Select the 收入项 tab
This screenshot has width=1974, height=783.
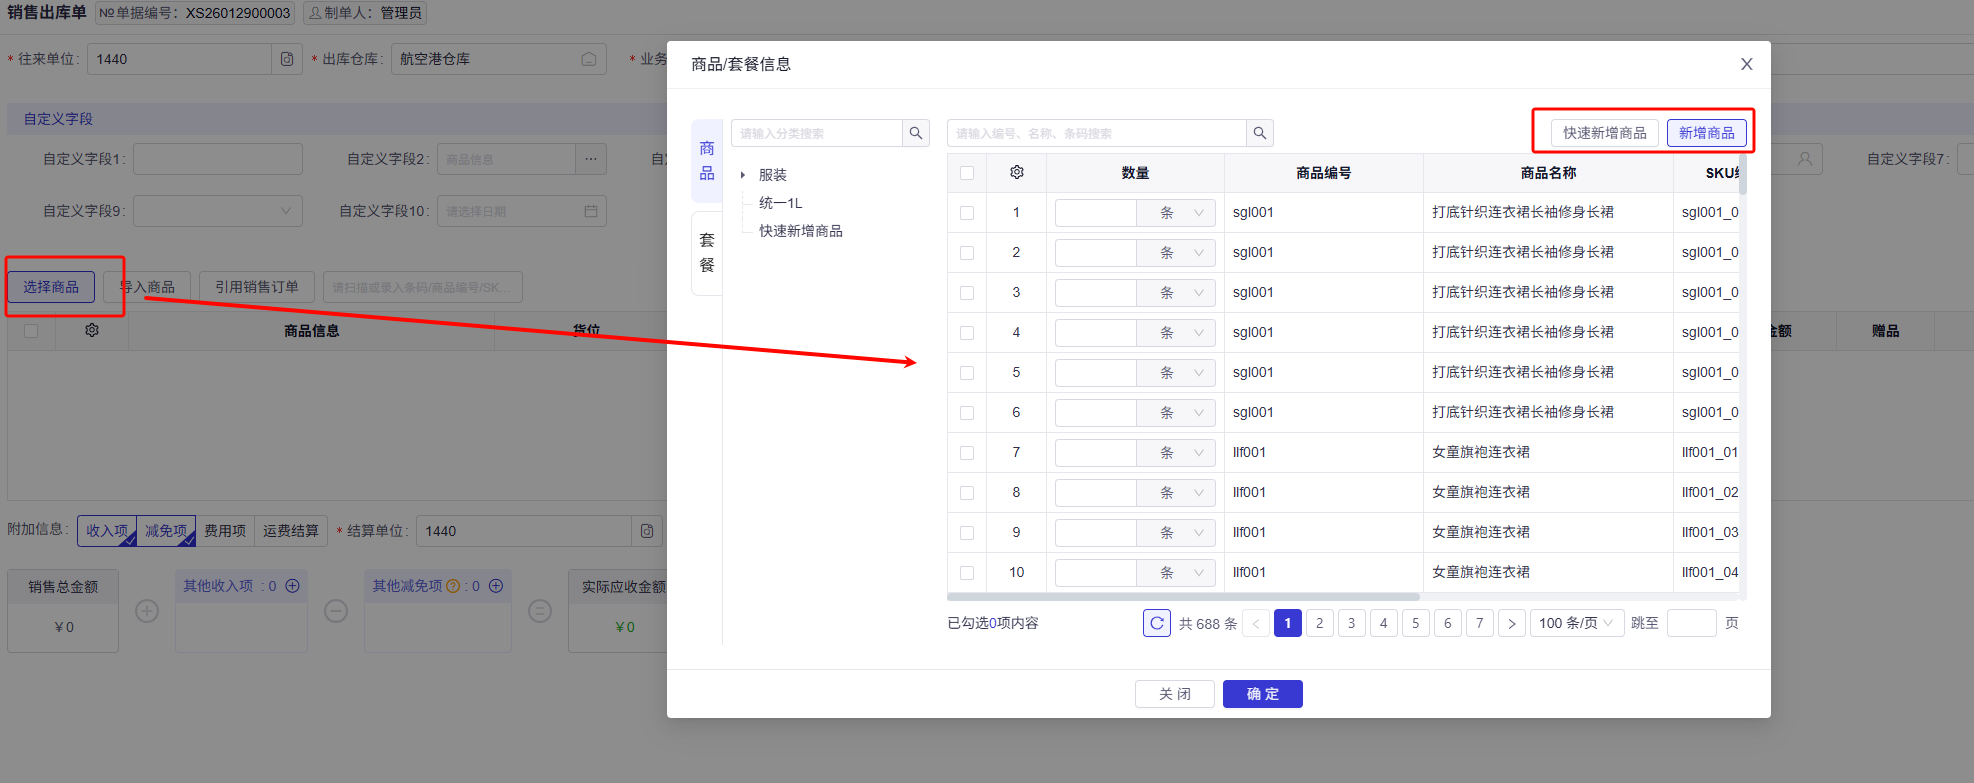click(107, 531)
